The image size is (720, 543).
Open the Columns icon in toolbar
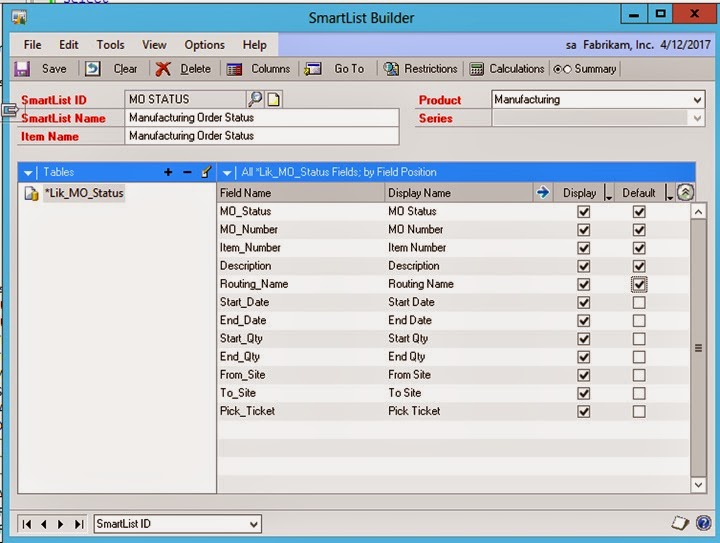(x=234, y=69)
